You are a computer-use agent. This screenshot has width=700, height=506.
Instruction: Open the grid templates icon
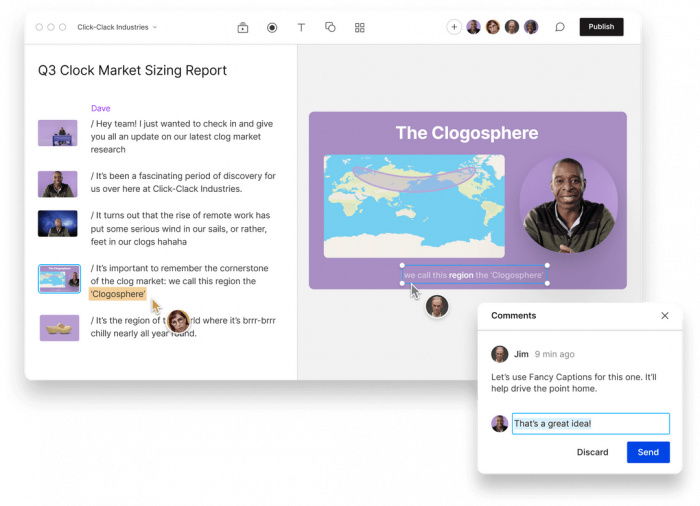point(360,28)
